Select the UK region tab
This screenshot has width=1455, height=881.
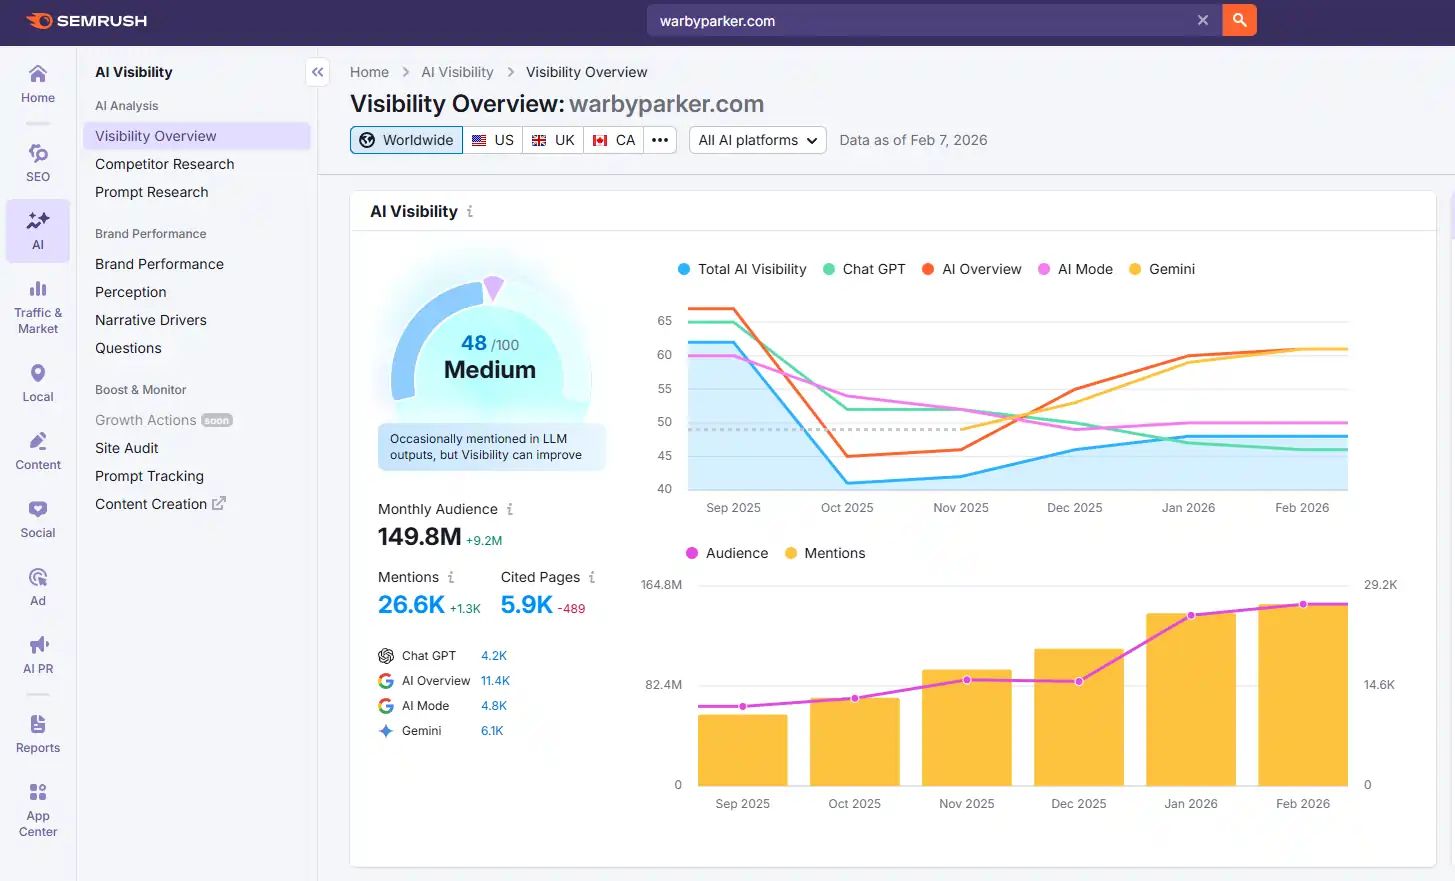[553, 140]
